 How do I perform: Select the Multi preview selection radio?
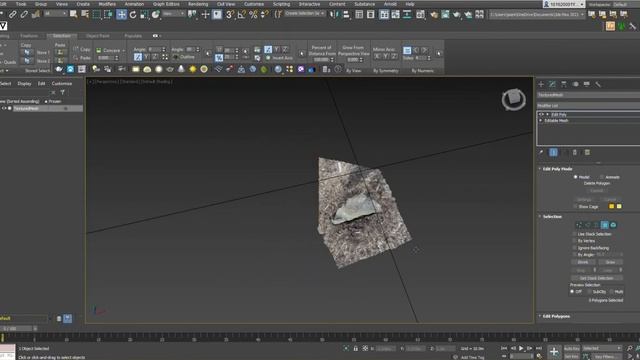(612, 292)
